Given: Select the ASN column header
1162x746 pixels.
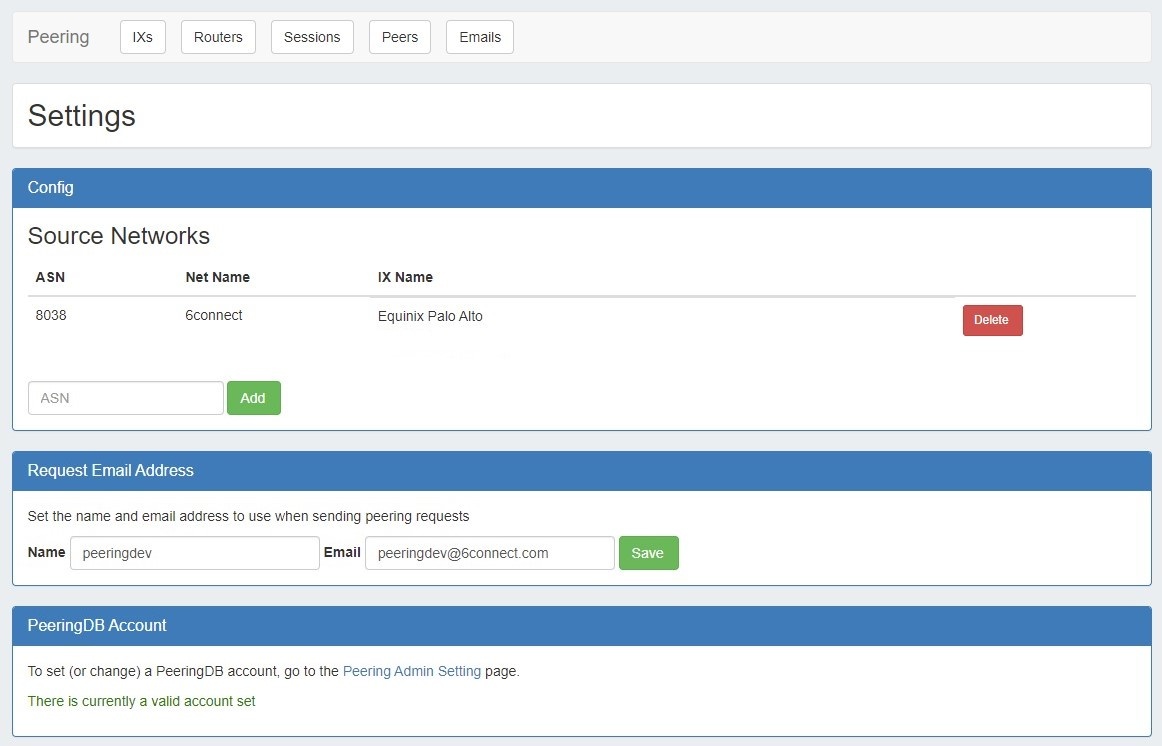Looking at the screenshot, I should coord(50,277).
